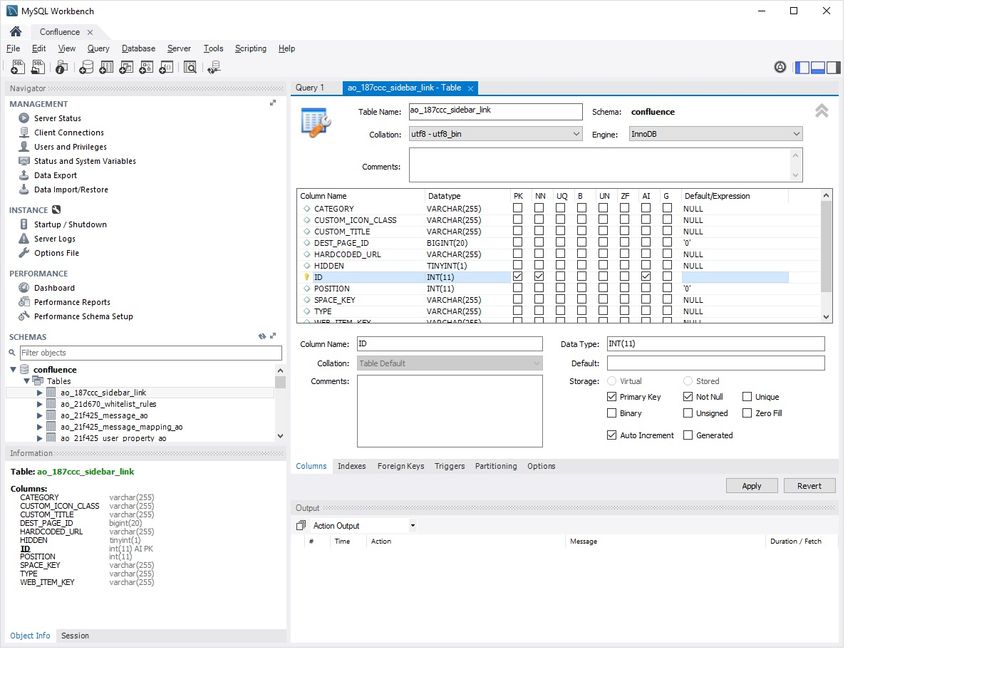
Task: Toggle AI checkbox in the ID row
Action: 645,277
